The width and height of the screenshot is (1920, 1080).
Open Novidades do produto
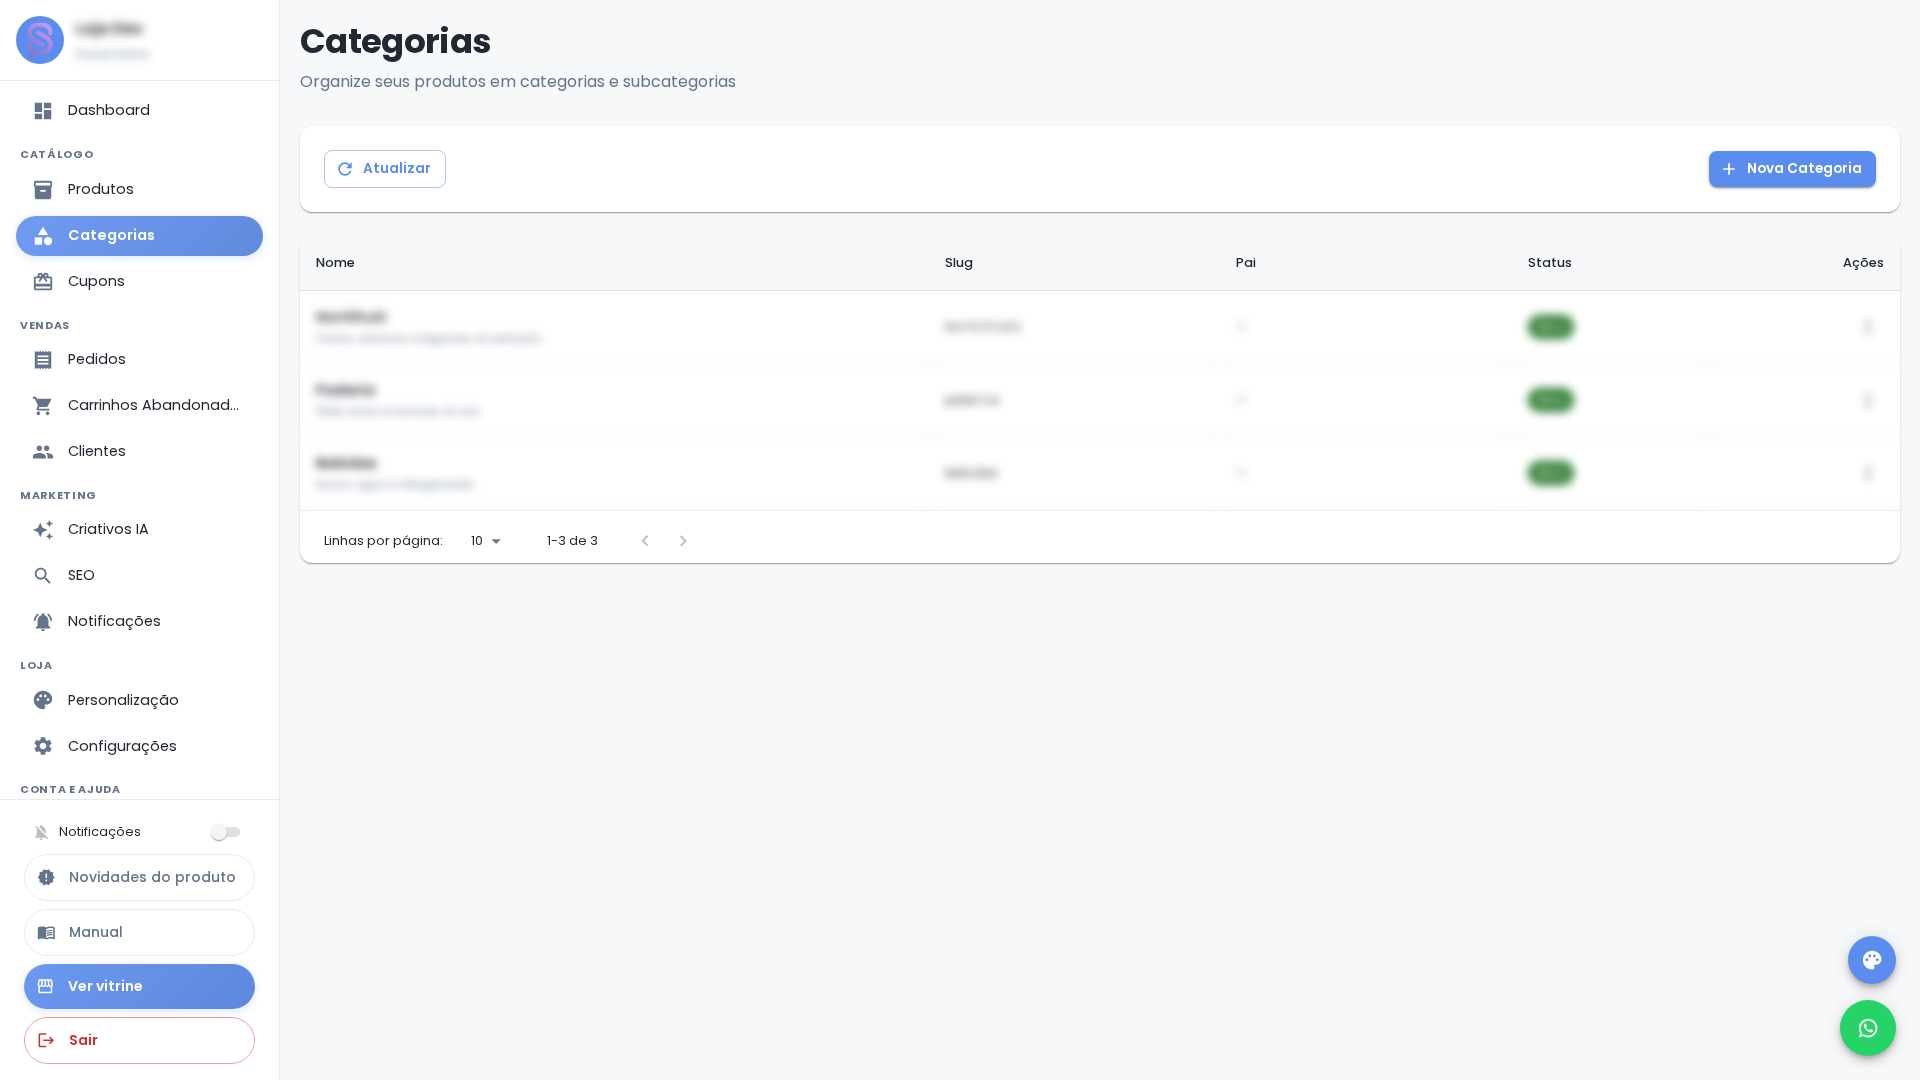[x=139, y=877]
